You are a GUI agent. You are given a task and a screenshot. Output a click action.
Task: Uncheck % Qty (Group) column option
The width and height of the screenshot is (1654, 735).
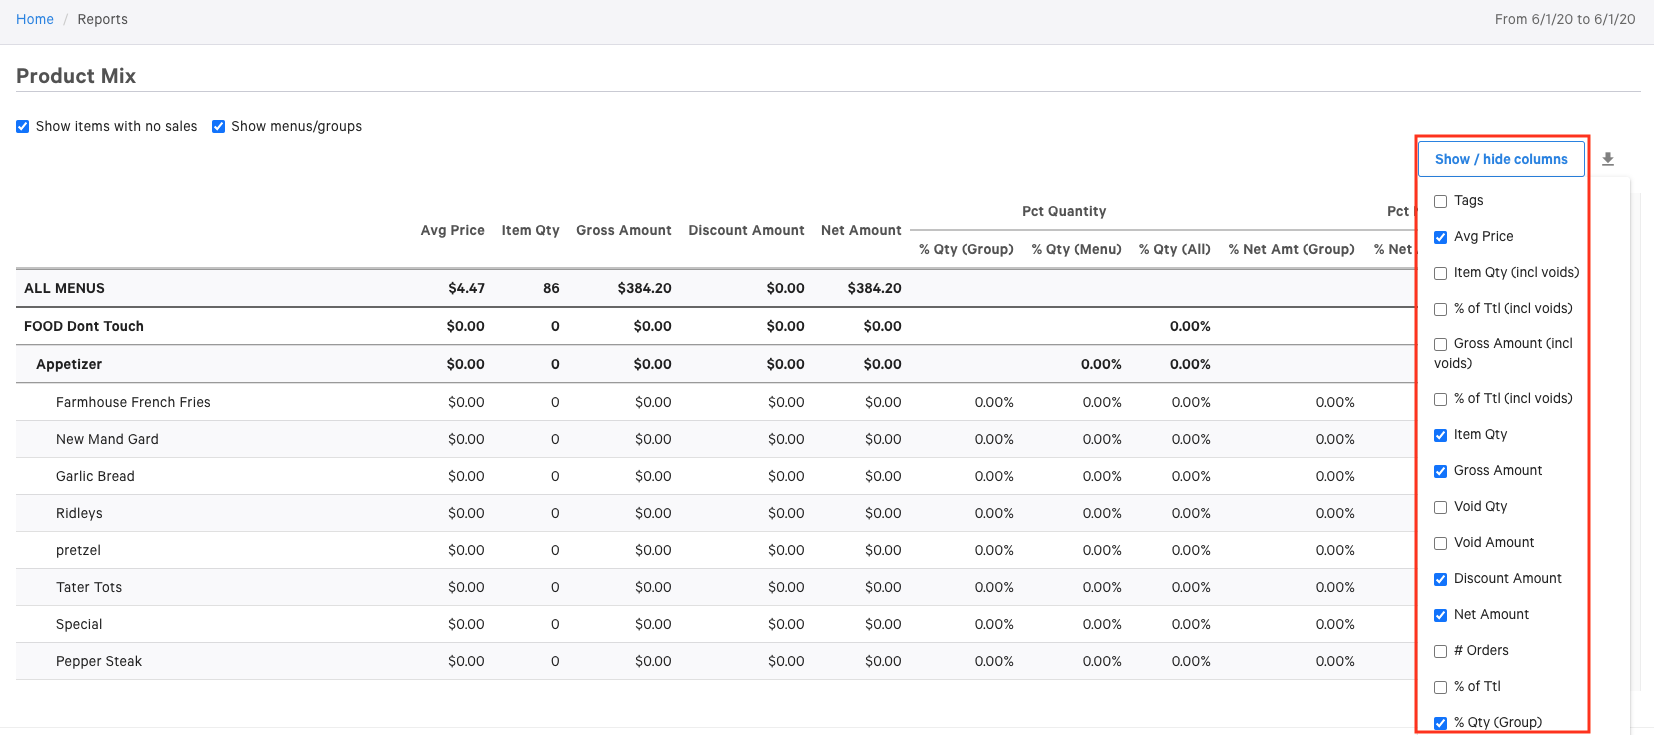[1440, 723]
